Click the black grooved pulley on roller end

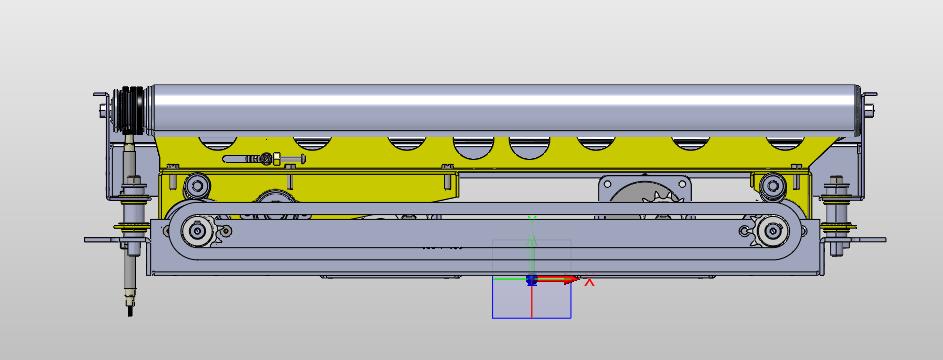(x=131, y=110)
